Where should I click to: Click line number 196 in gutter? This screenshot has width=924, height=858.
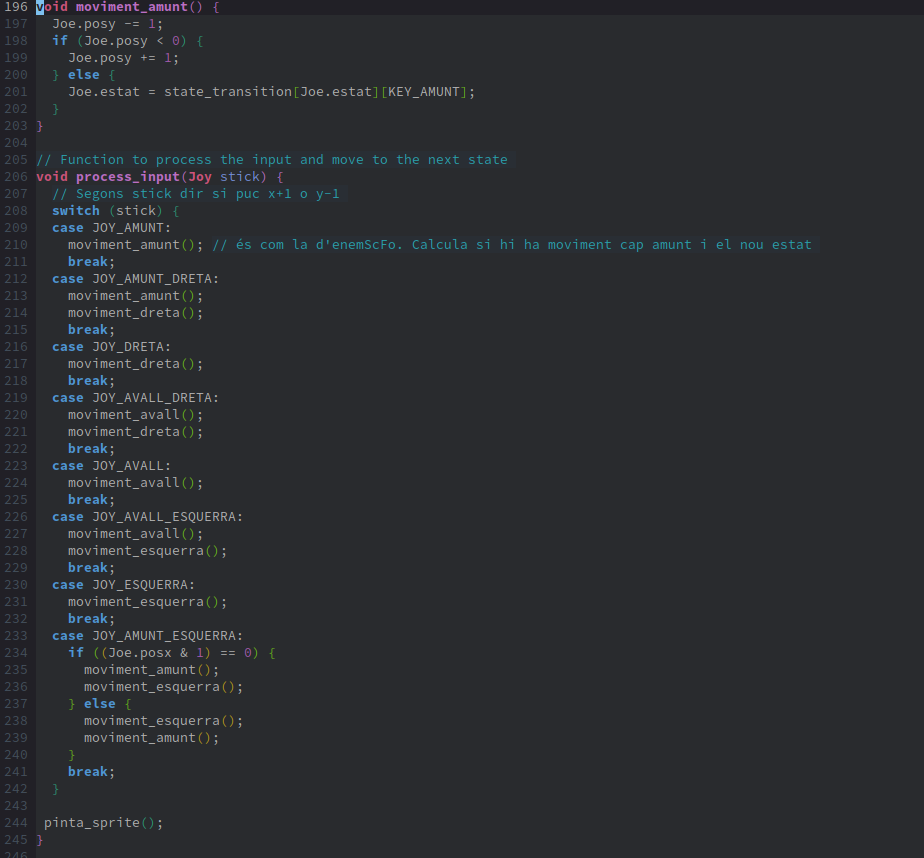tap(16, 7)
